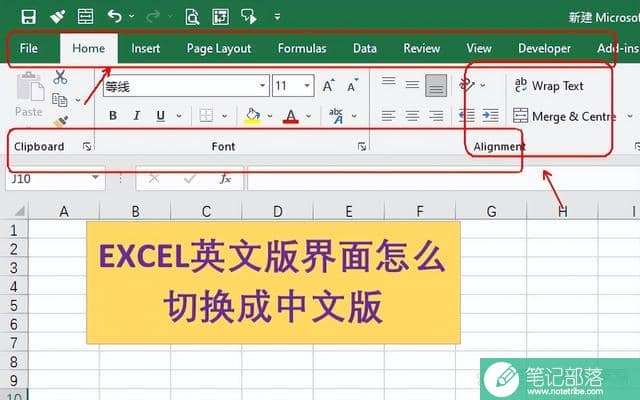Switch to the Insert tab
This screenshot has height=400, width=640.
pos(146,49)
